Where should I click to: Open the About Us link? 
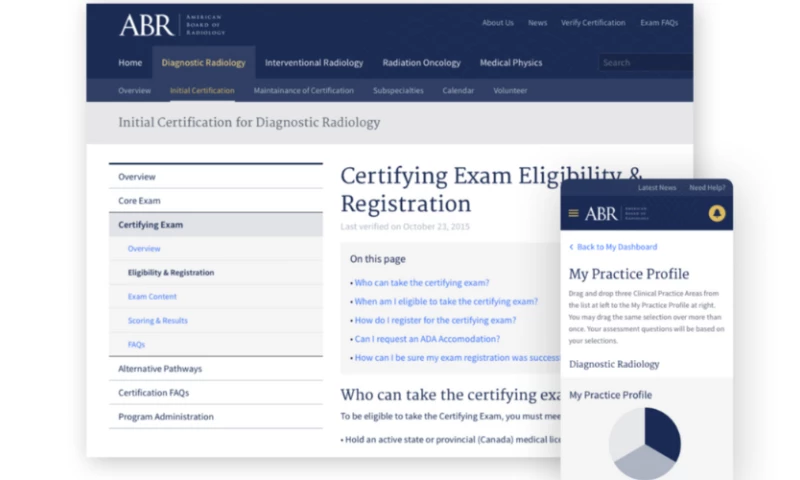click(x=497, y=23)
